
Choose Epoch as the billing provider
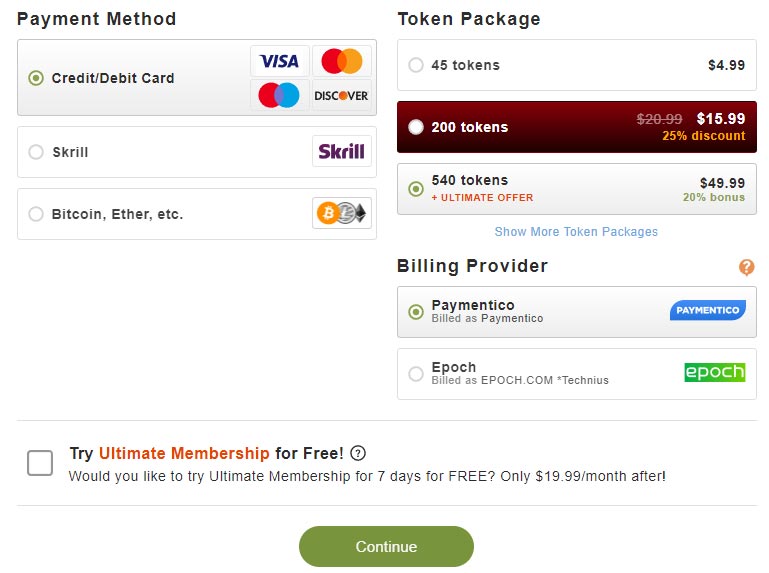point(416,374)
